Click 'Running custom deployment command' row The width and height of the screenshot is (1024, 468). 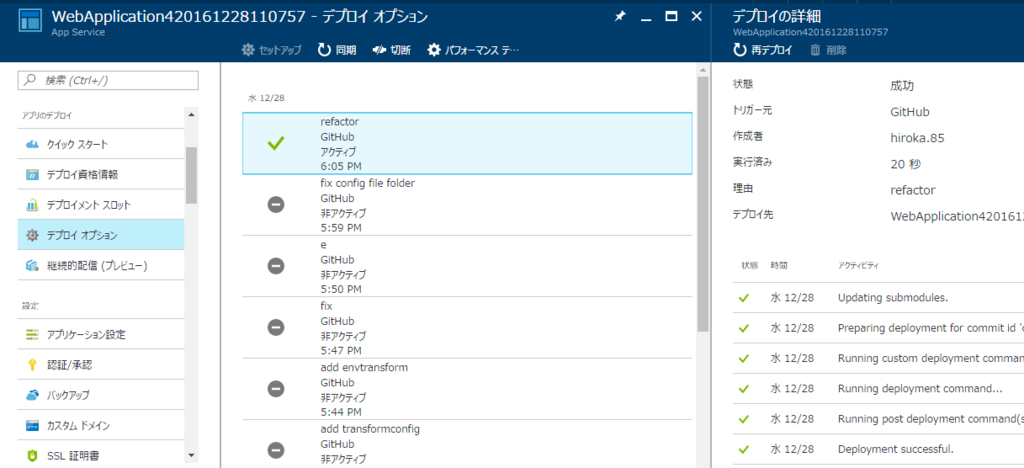click(x=878, y=358)
